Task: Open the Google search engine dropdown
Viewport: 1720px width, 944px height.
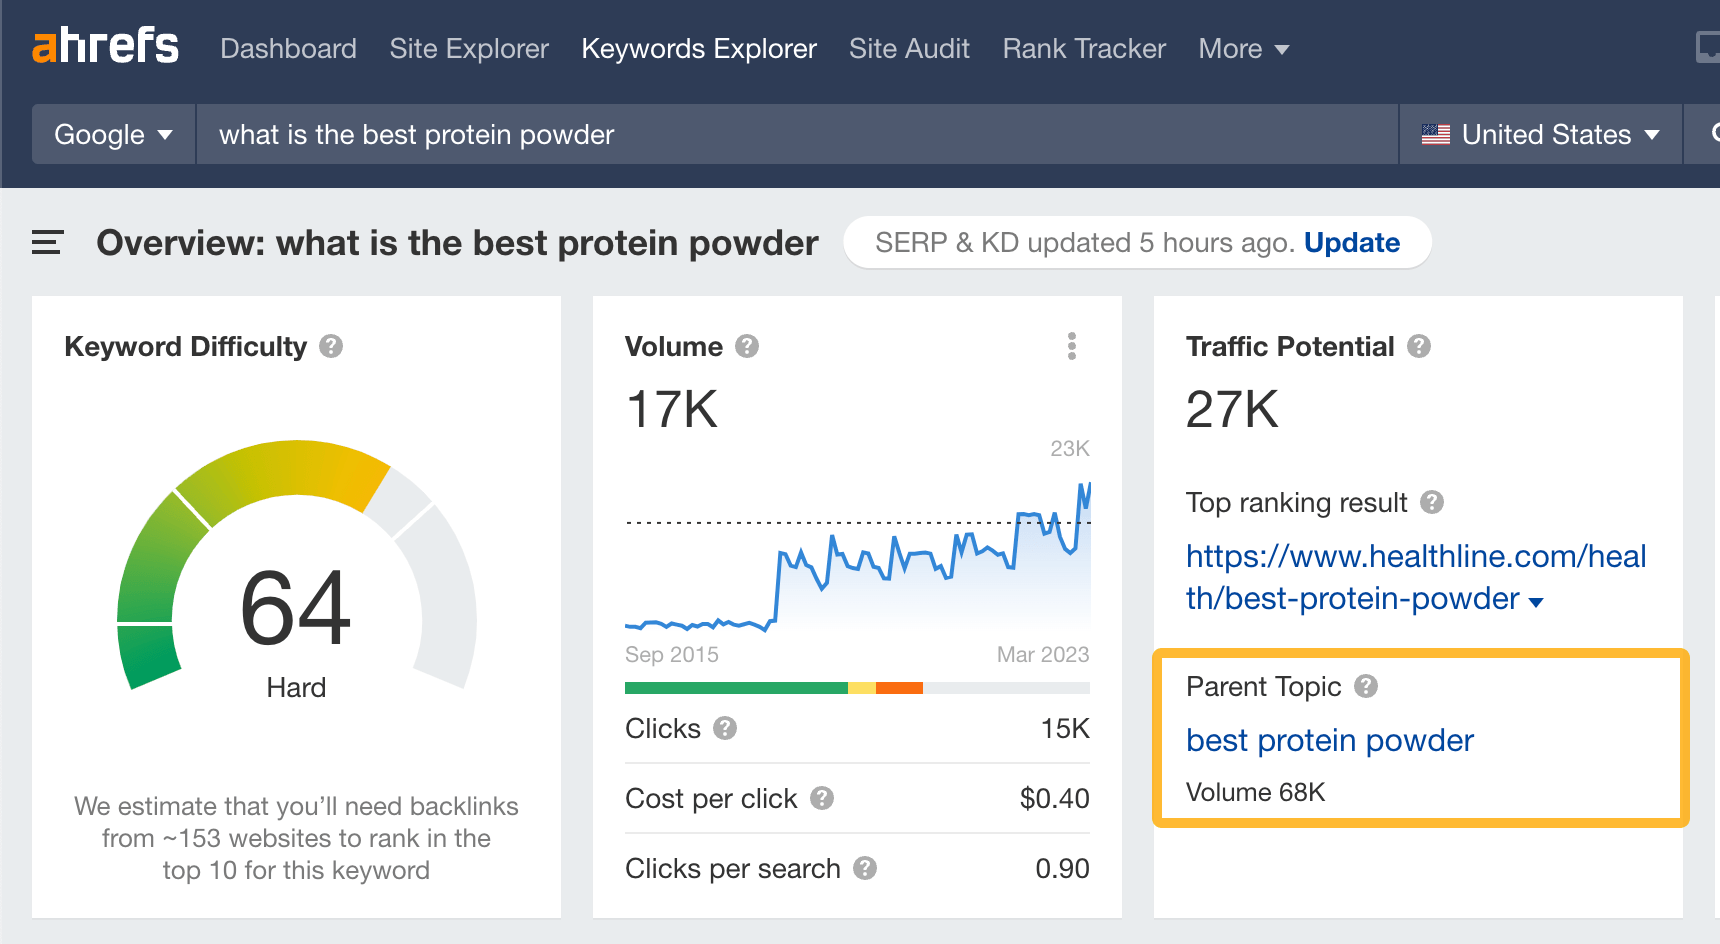Action: (113, 134)
